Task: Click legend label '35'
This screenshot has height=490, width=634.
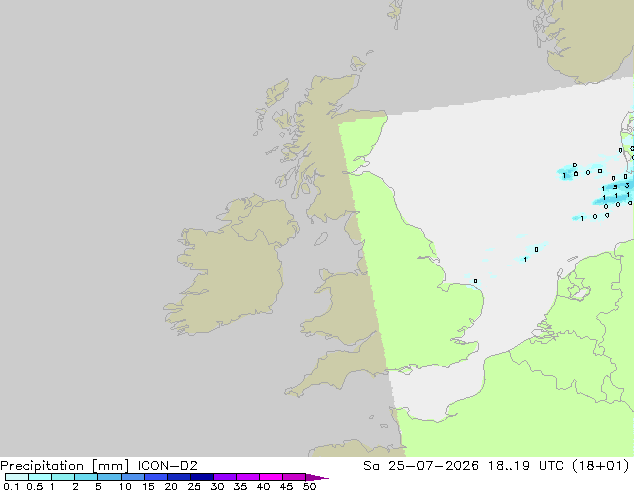Action: 240,486
